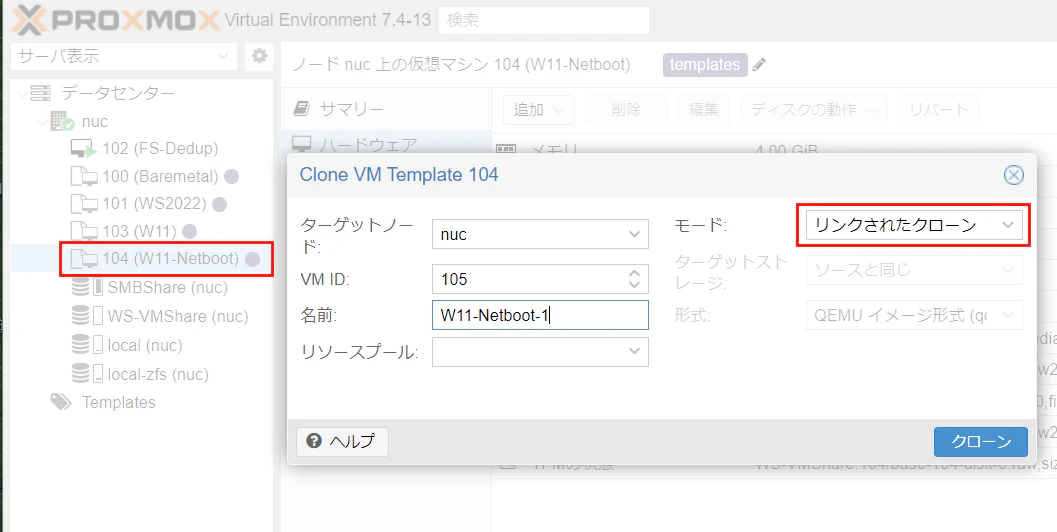This screenshot has height=532, width=1057.
Task: Click the search field at top
Action: coord(543,20)
